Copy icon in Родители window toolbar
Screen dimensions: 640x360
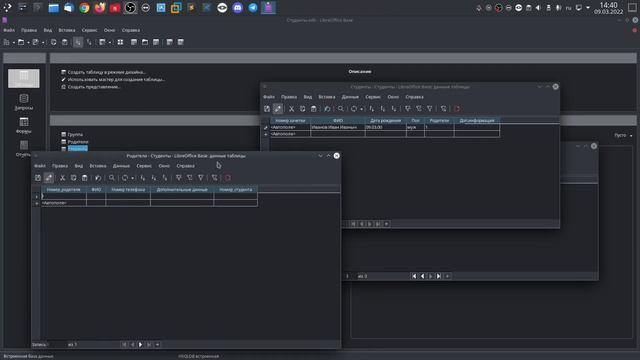(73, 178)
